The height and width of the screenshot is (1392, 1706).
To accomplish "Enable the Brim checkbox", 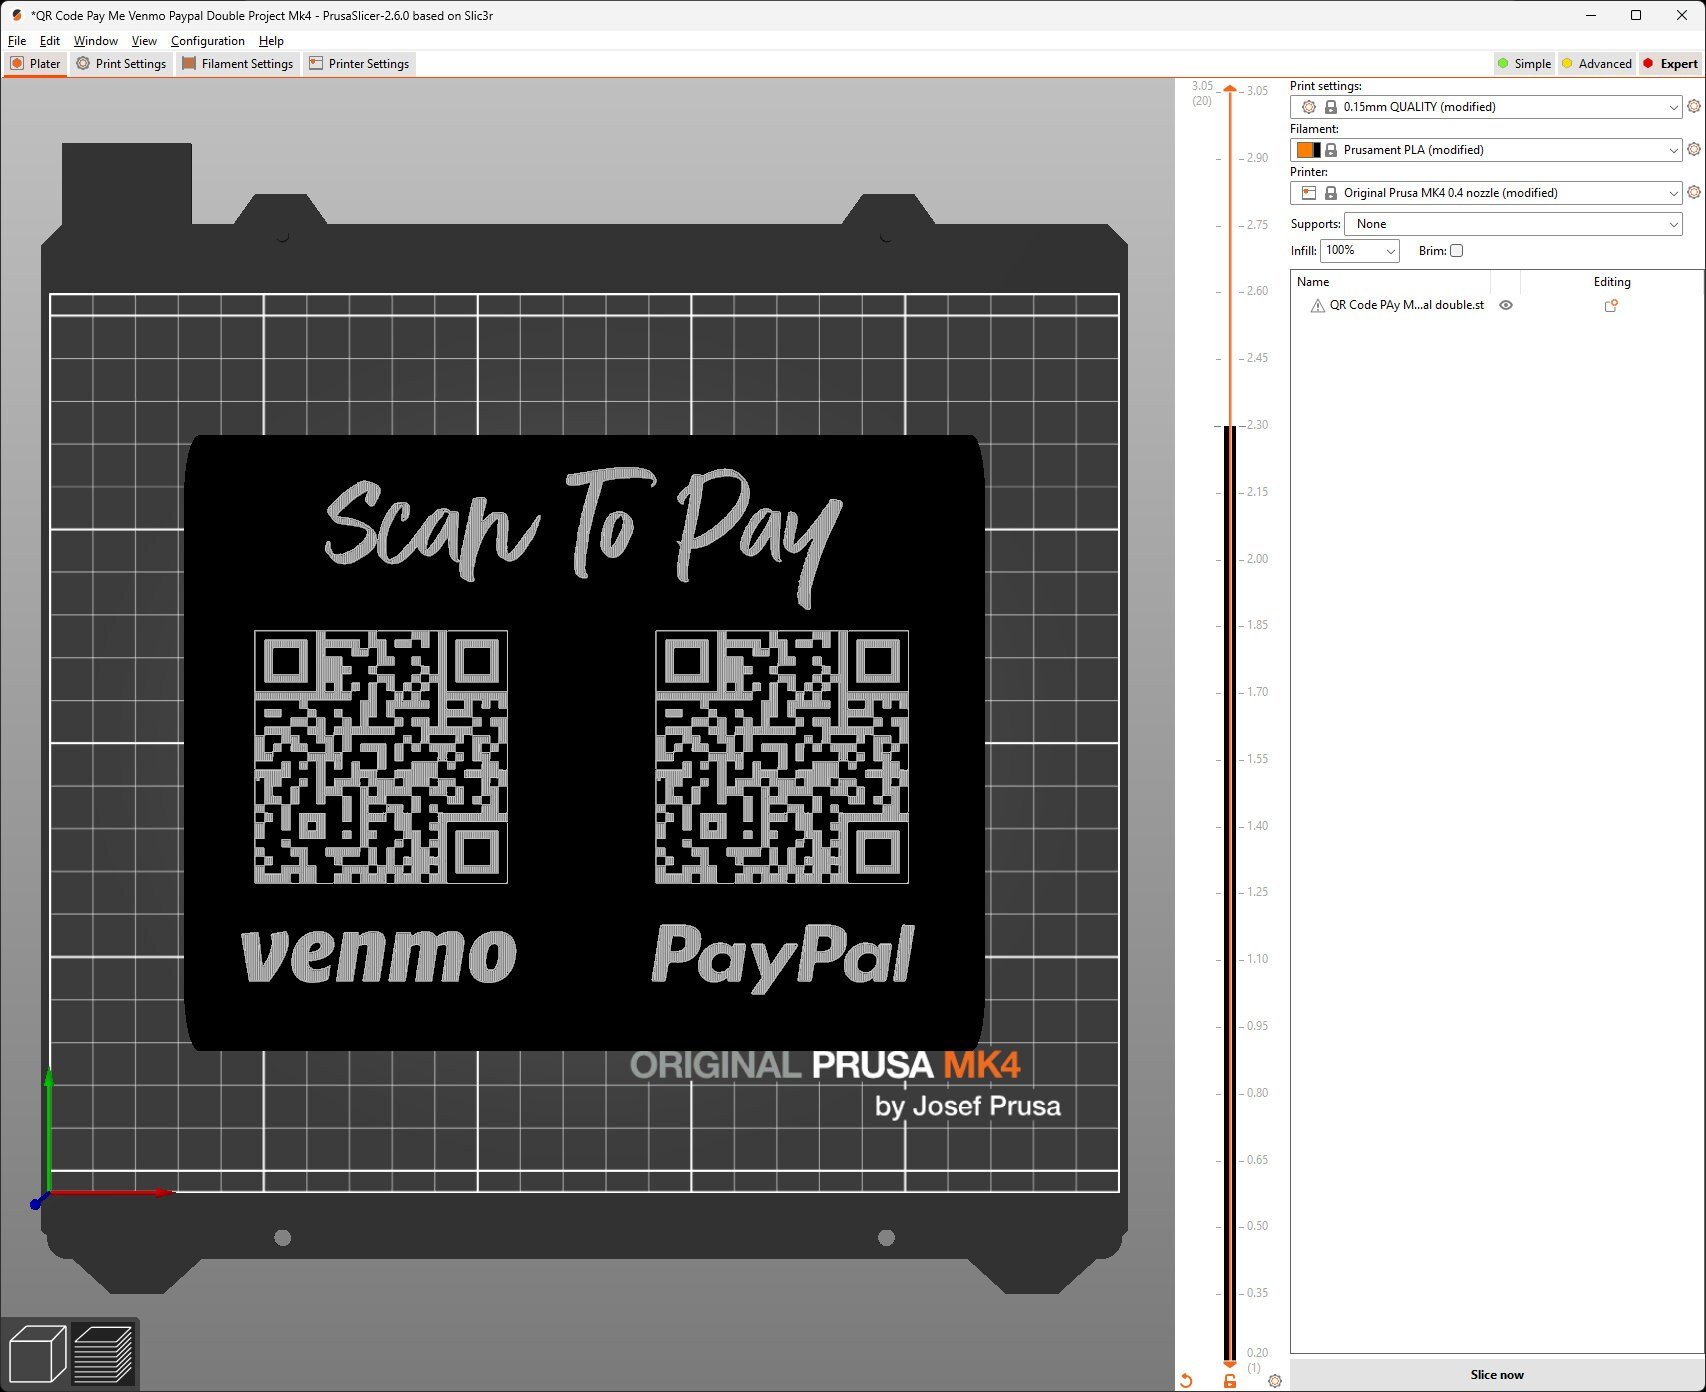I will [1456, 251].
